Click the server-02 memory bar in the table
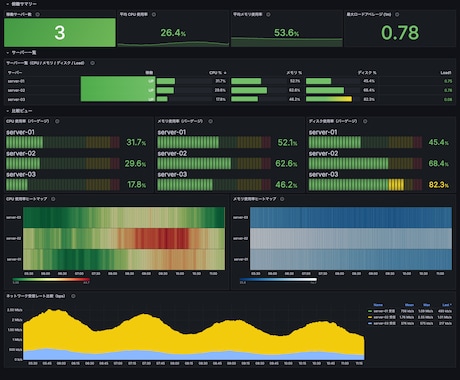This screenshot has height=380, width=460. pyautogui.click(x=249, y=90)
